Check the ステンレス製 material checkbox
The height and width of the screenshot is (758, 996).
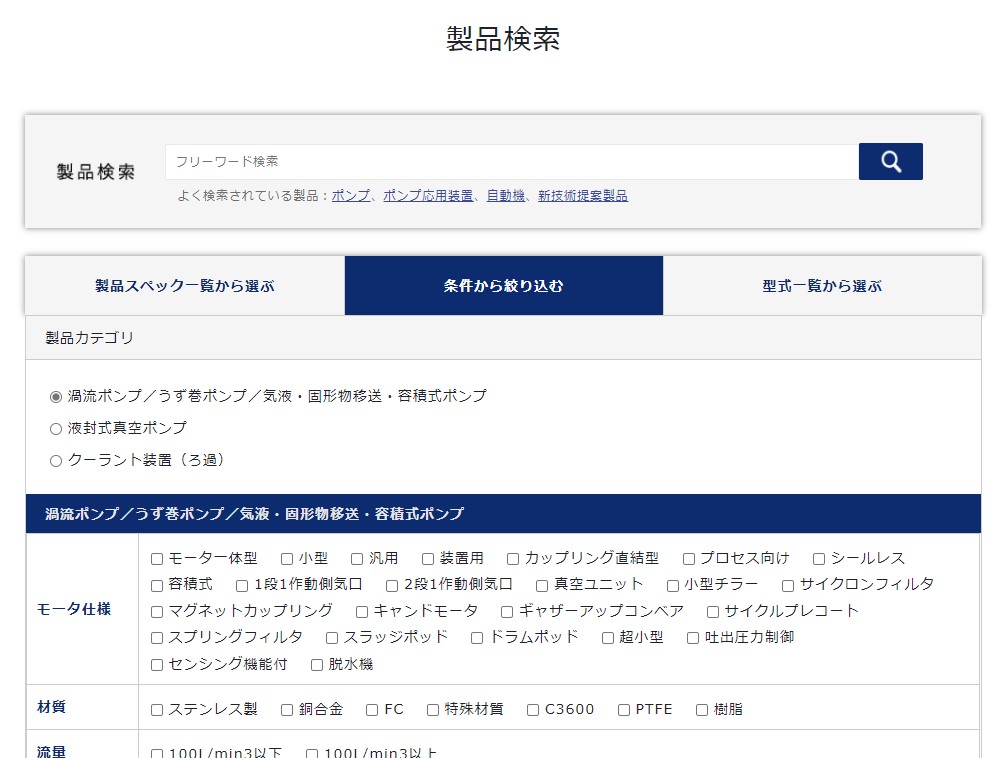(x=157, y=710)
